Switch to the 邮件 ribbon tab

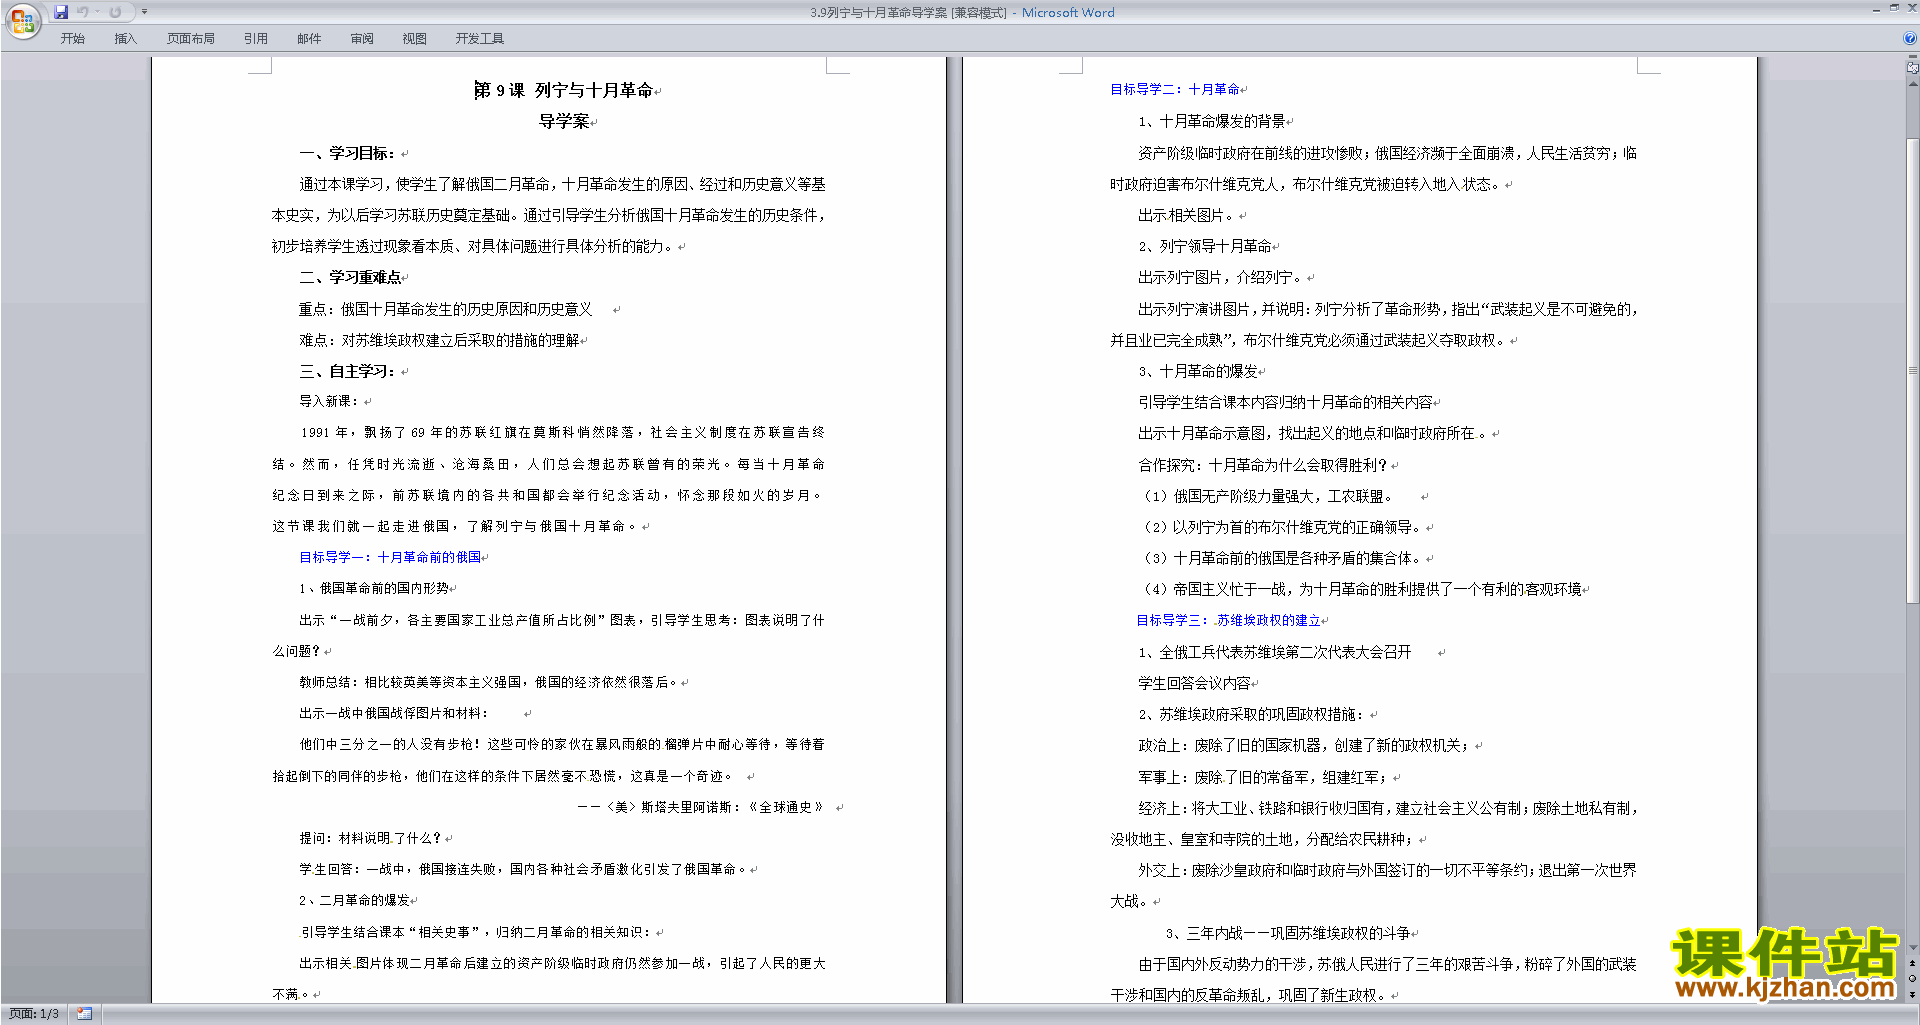309,39
